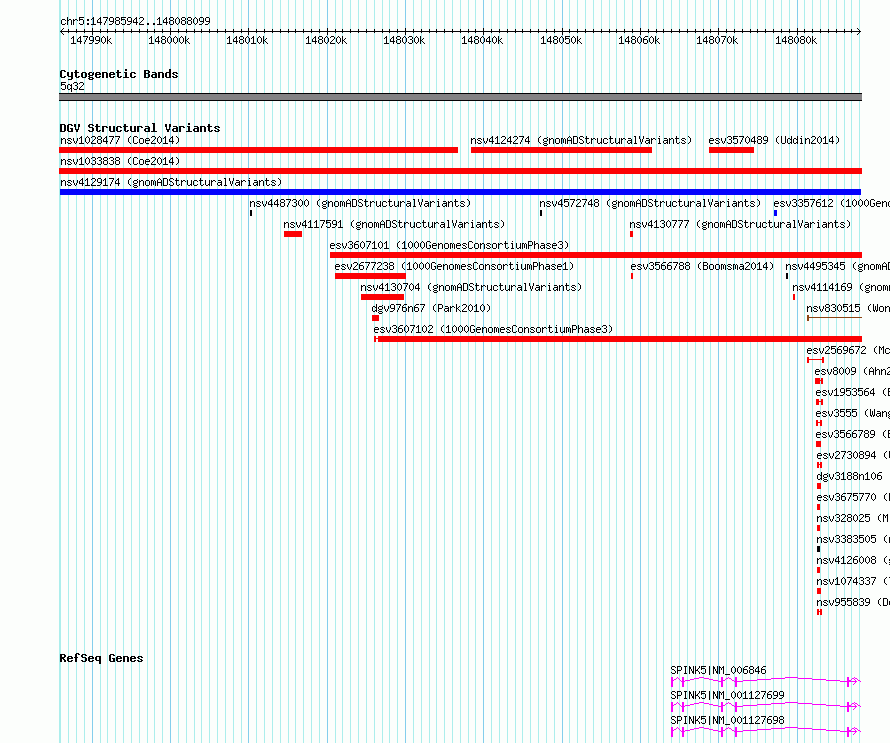Select the SPINK5|NM_001127699 transcript label

727,695
